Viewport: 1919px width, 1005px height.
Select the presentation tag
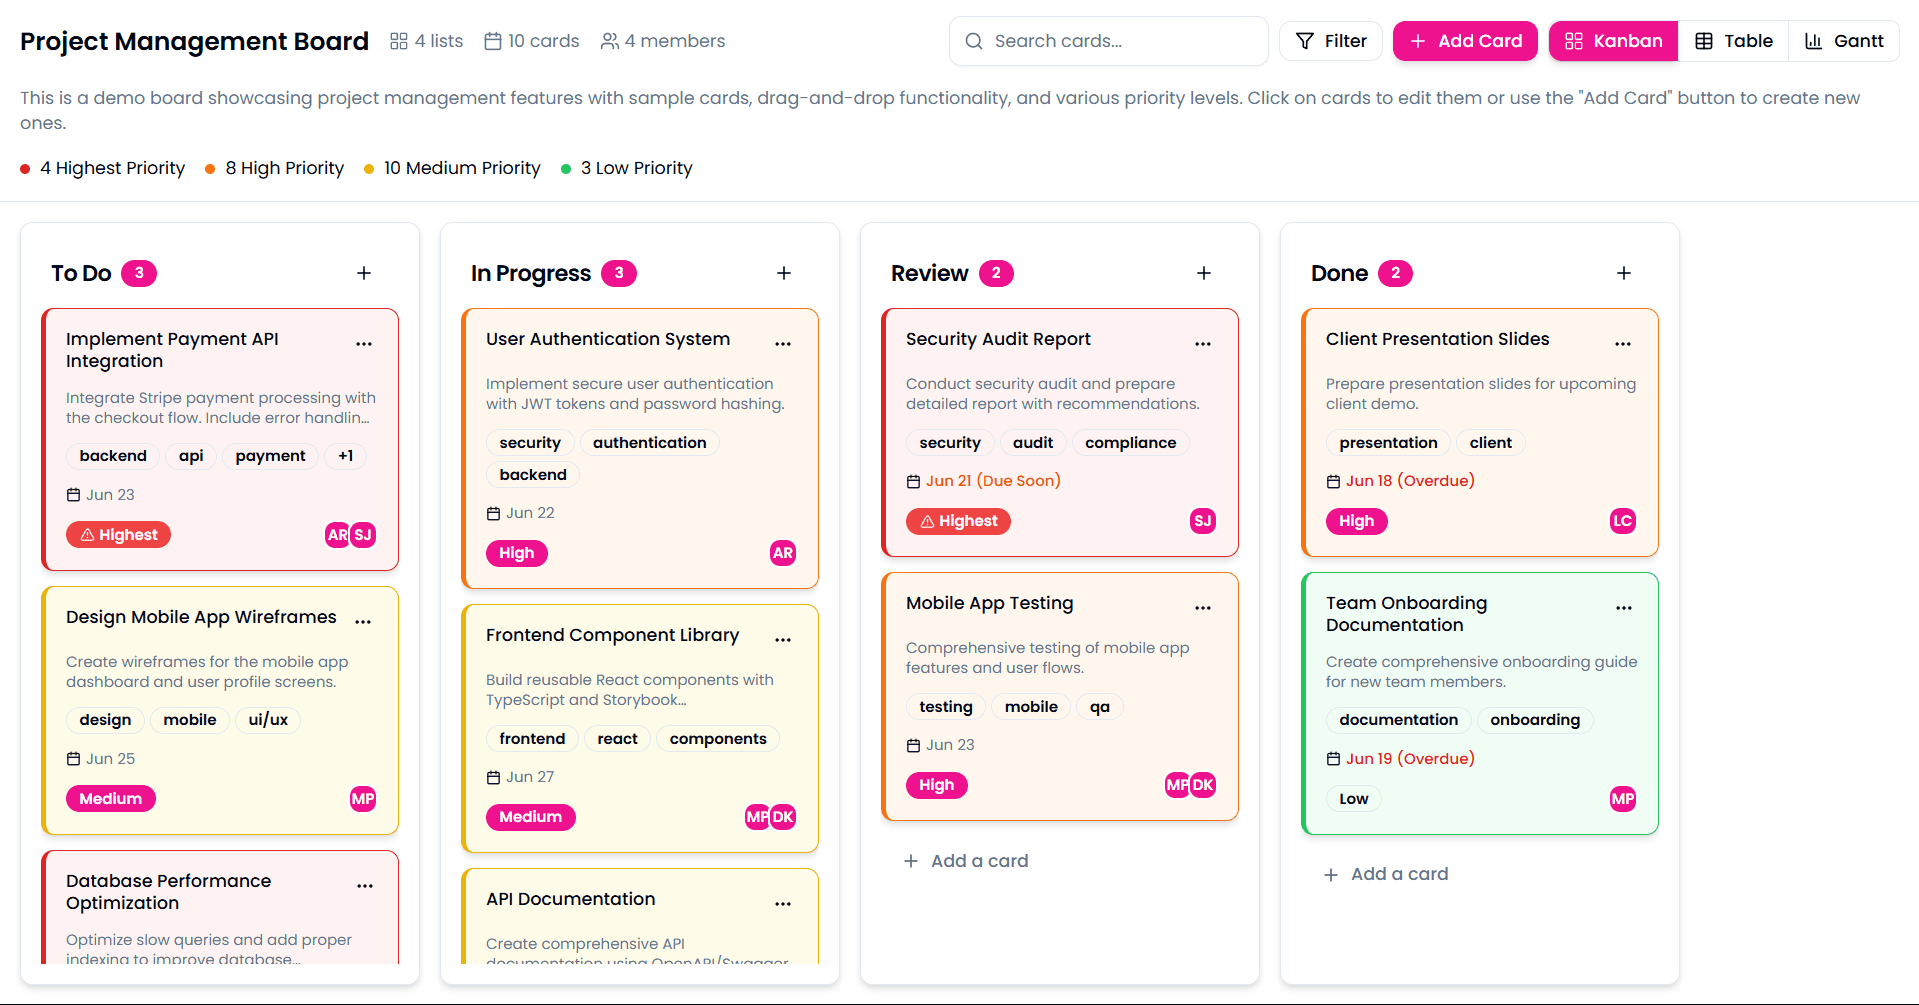tap(1388, 443)
